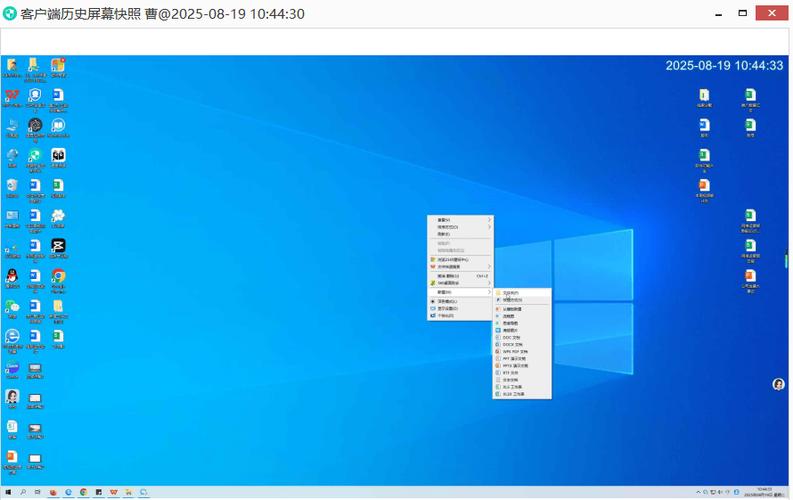This screenshot has height=500, width=793.
Task: Select the Recycle Bin desktop icon
Action: pyautogui.click(x=12, y=188)
